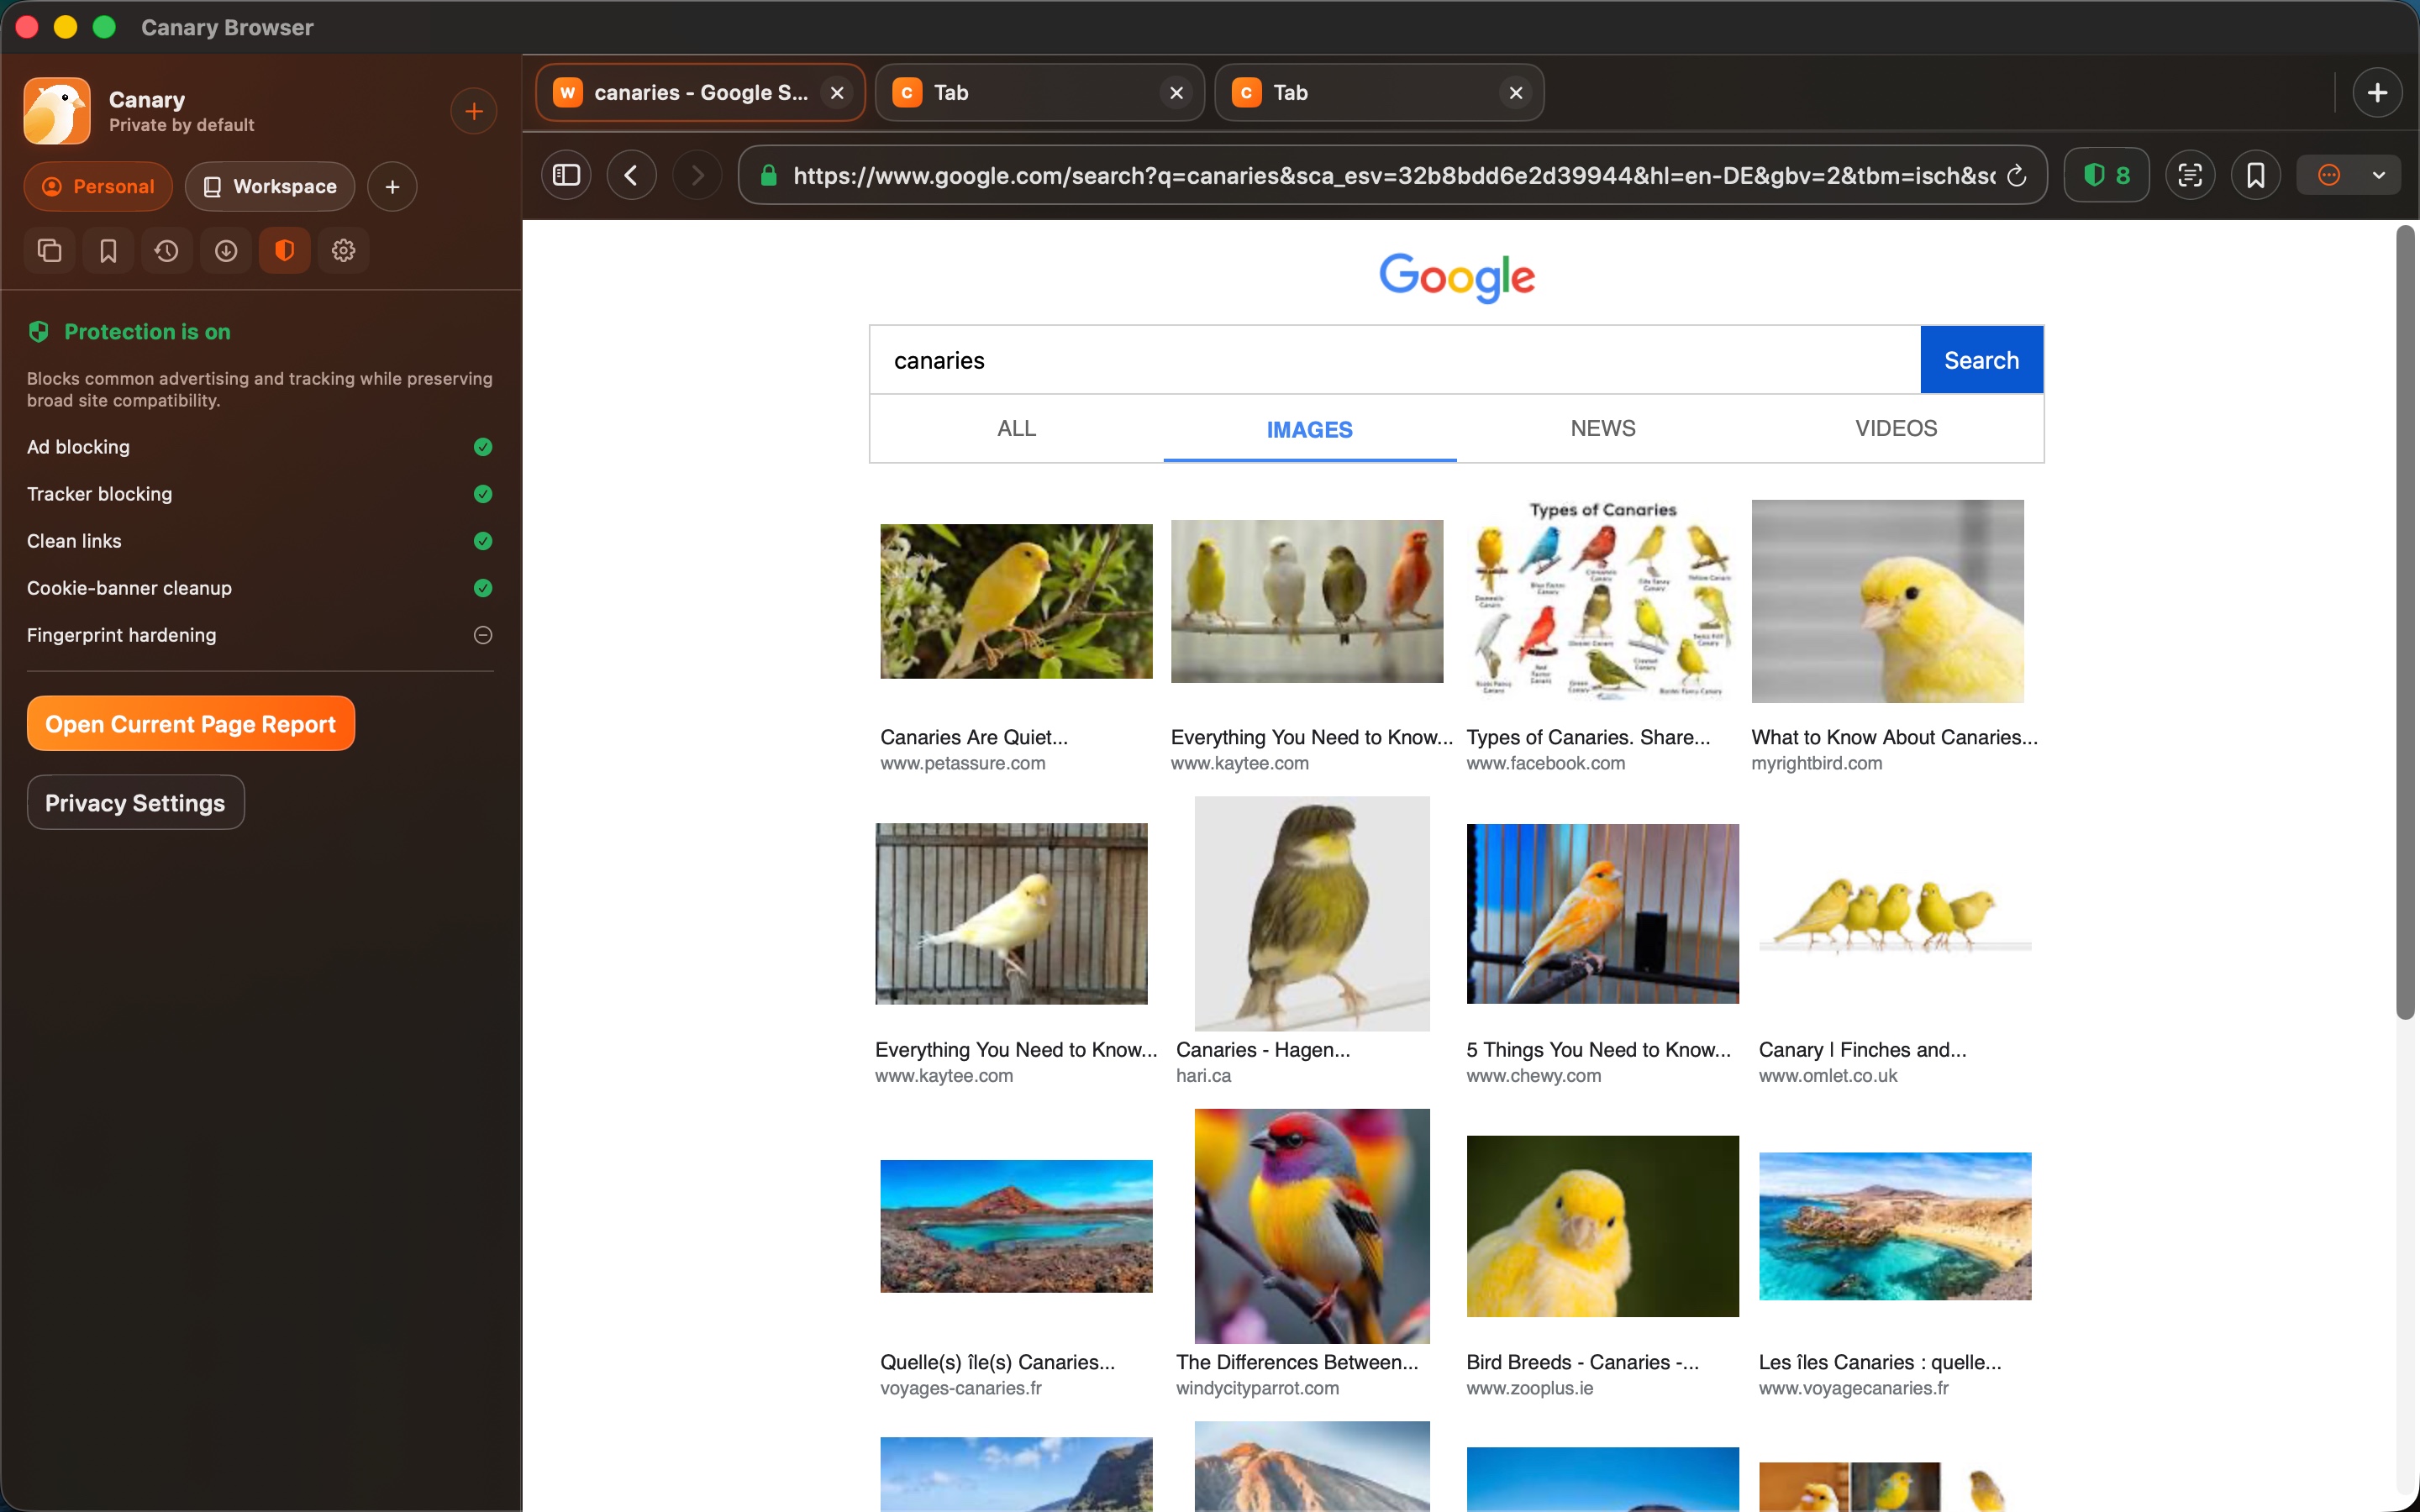This screenshot has height=1512, width=2420.
Task: Toggle Cookie-banner cleanup status check
Action: pos(483,588)
